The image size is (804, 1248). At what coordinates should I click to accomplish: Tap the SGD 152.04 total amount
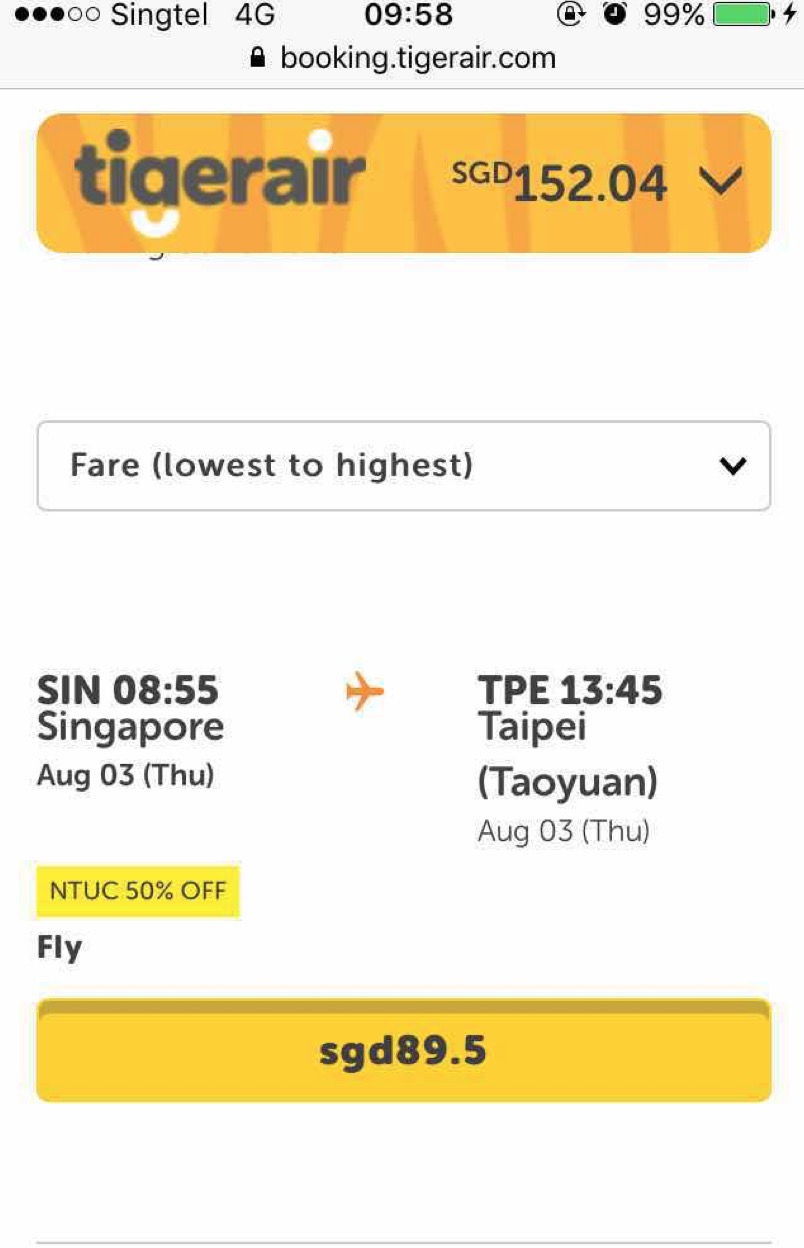560,183
